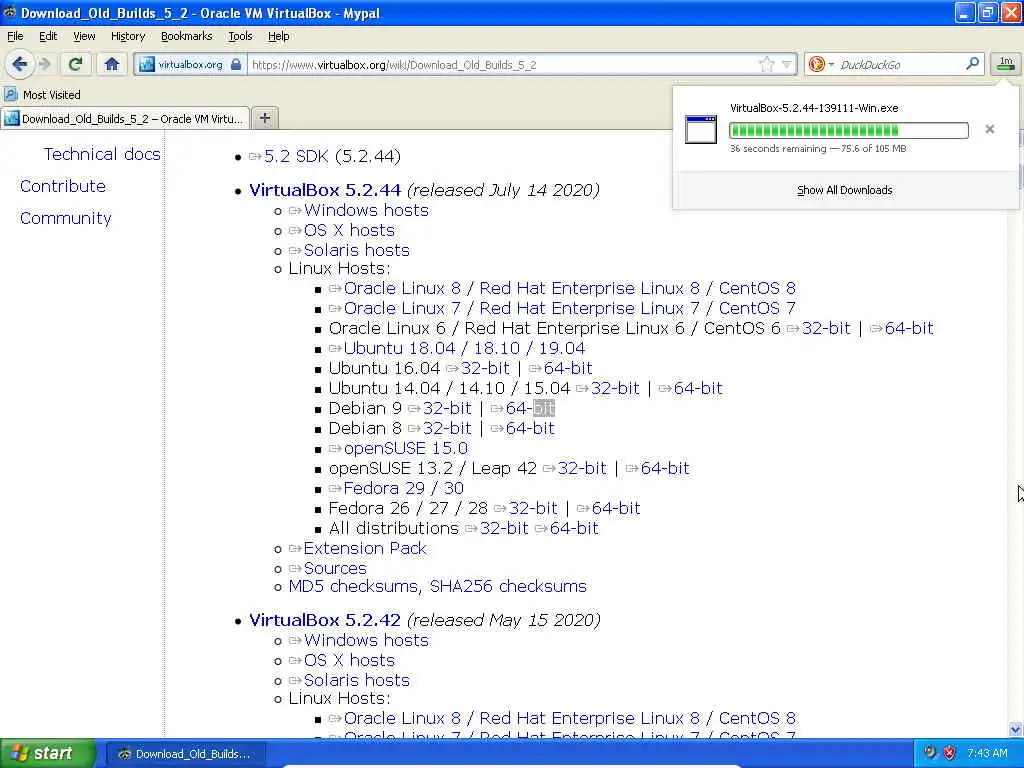Open 5.2.44 Sources link
Screen dimensions: 1024x768
coord(335,568)
